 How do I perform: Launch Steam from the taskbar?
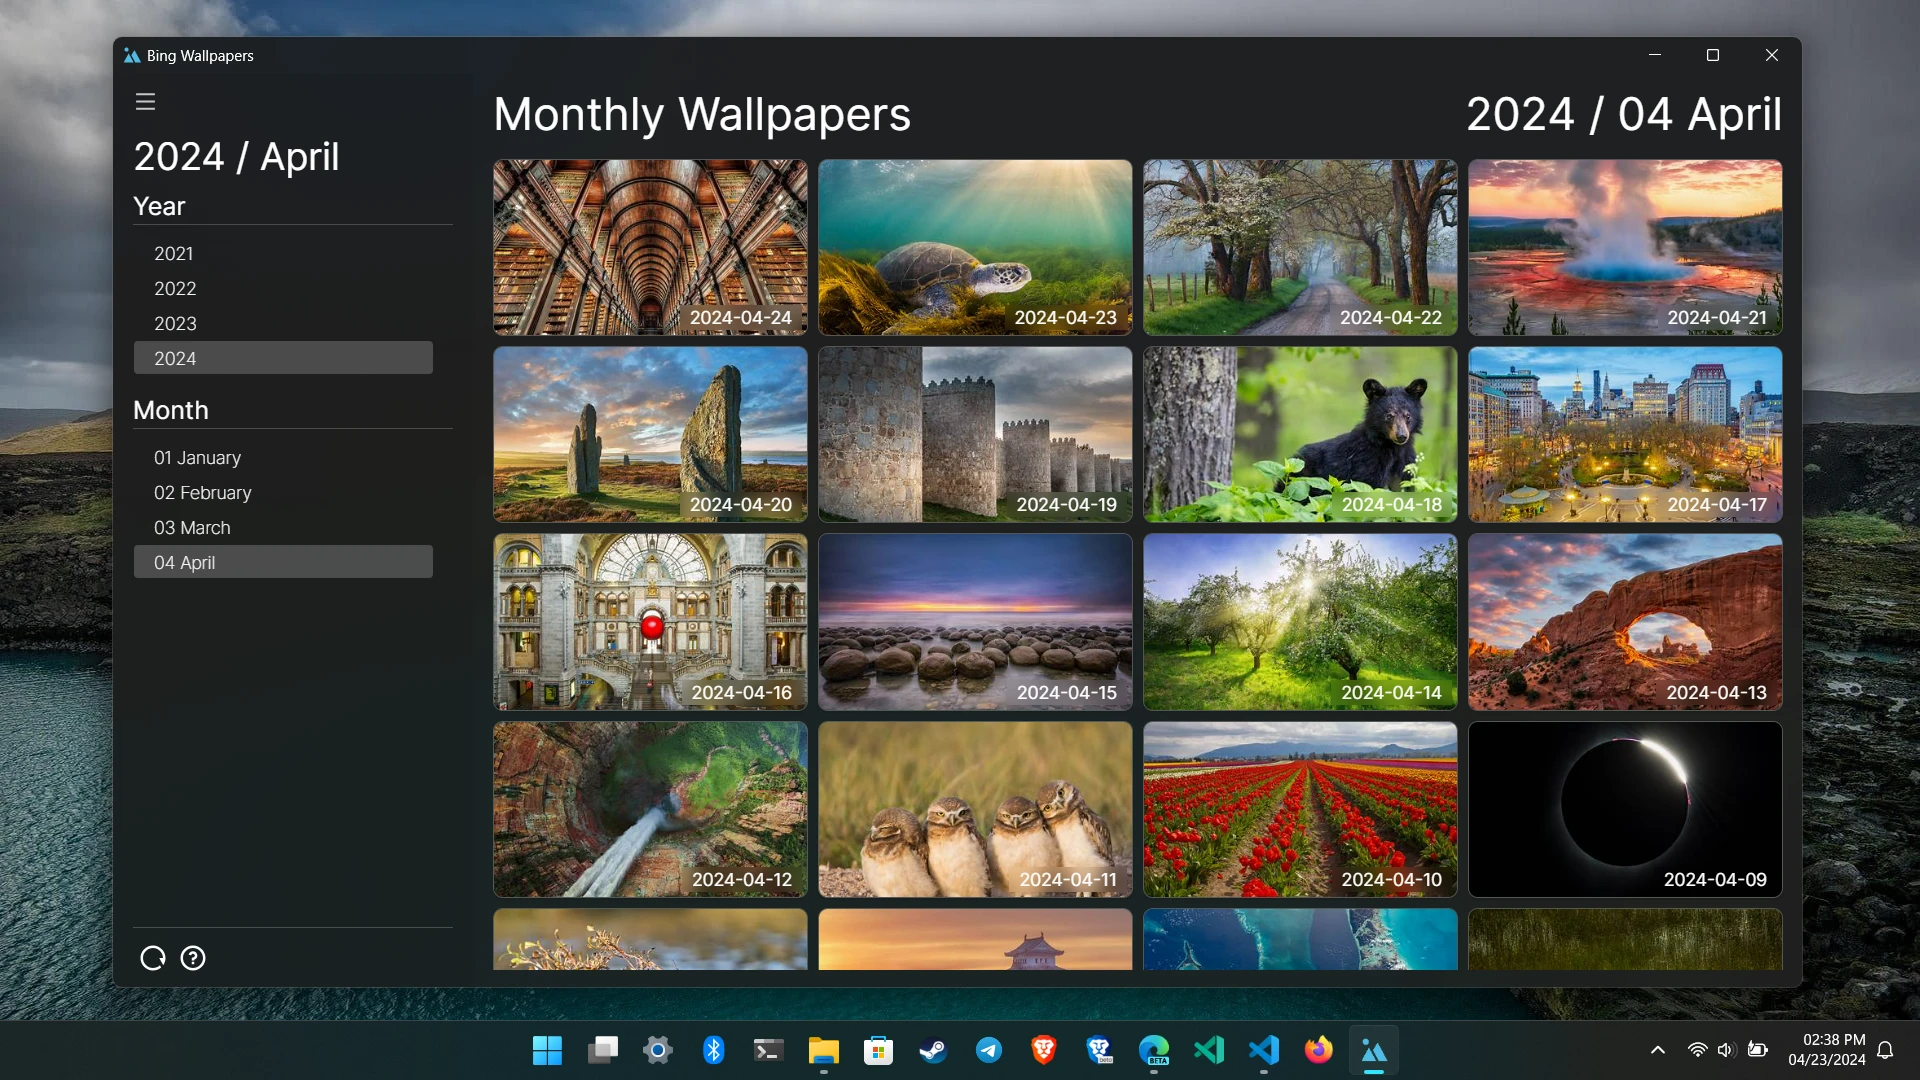pyautogui.click(x=933, y=1050)
